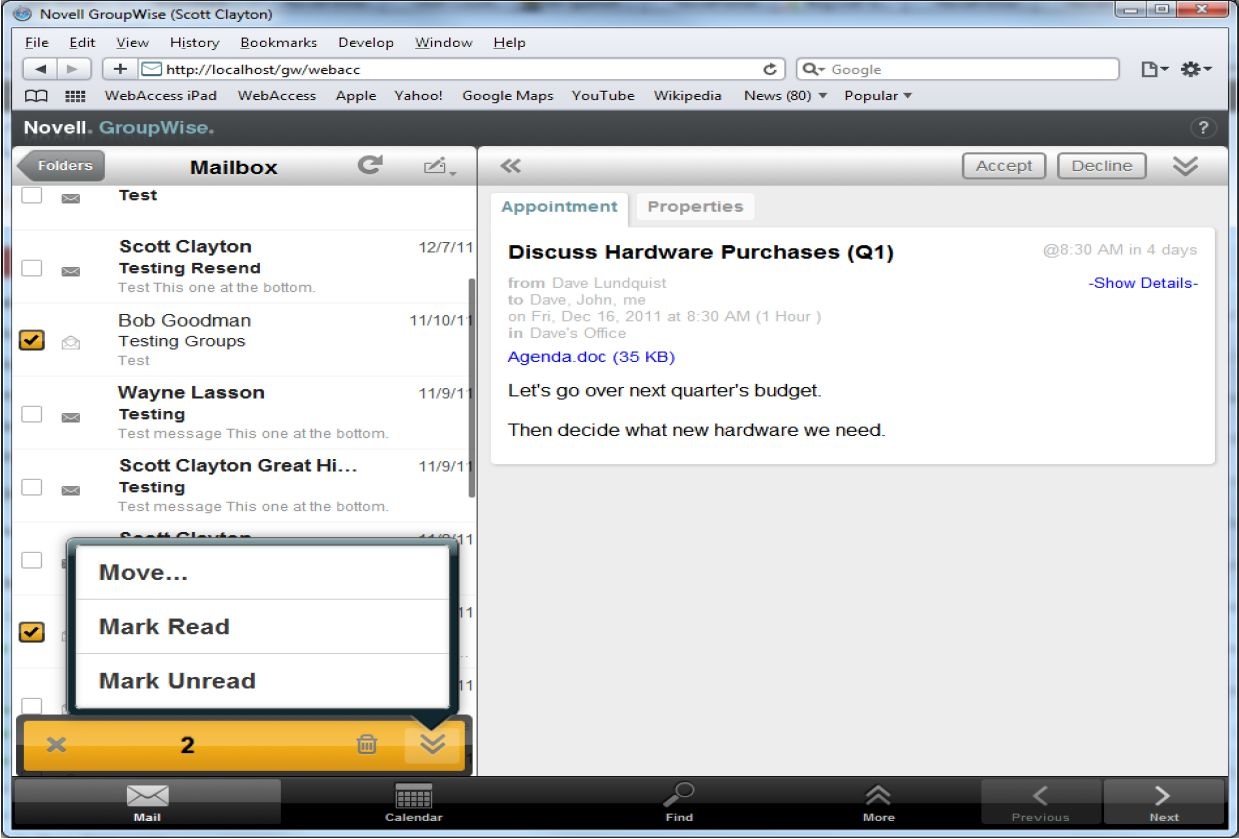Click the -Show Details- link
This screenshot has width=1239, height=839.
point(1143,283)
